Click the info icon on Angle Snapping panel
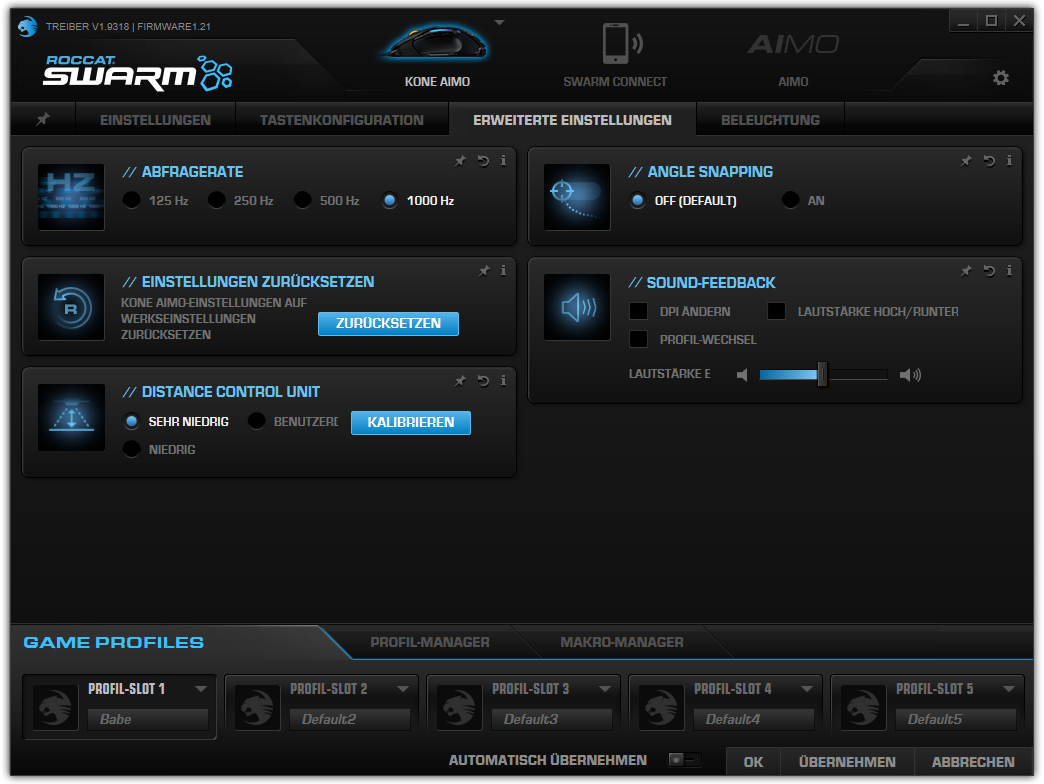This screenshot has height=784, width=1044. (x=1009, y=160)
